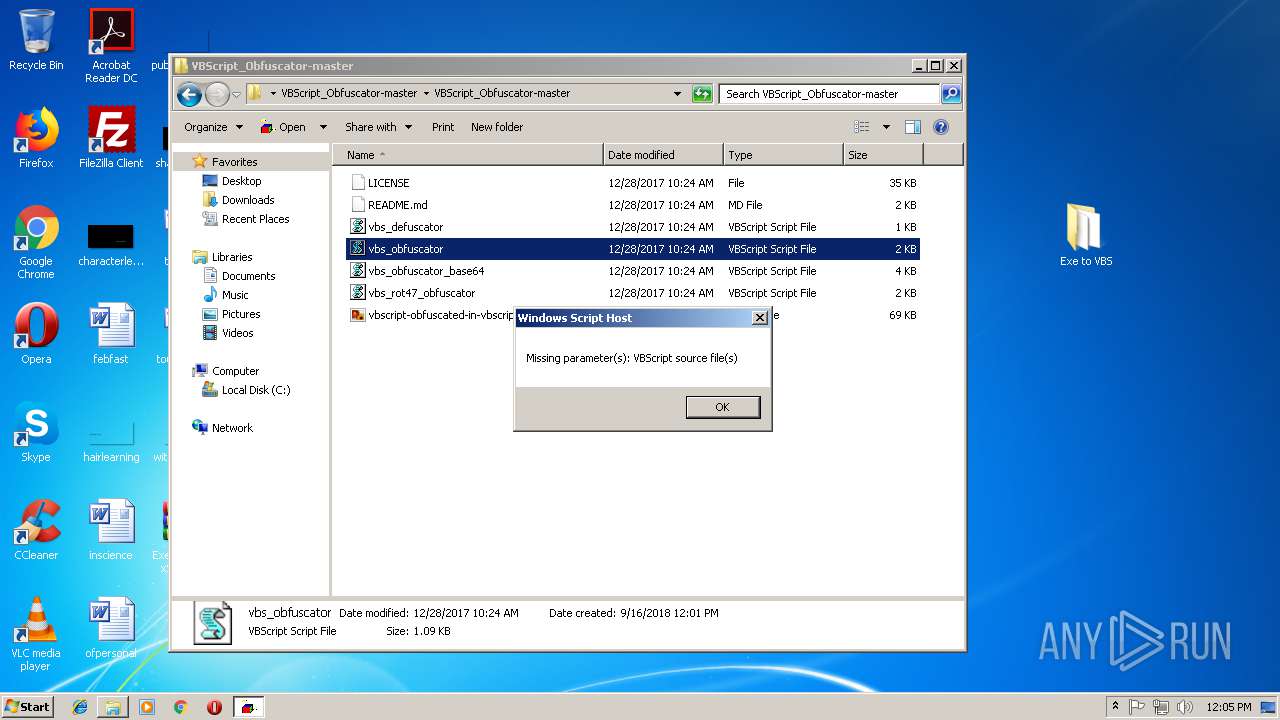
Task: Select Network in navigation pane
Action: click(232, 428)
